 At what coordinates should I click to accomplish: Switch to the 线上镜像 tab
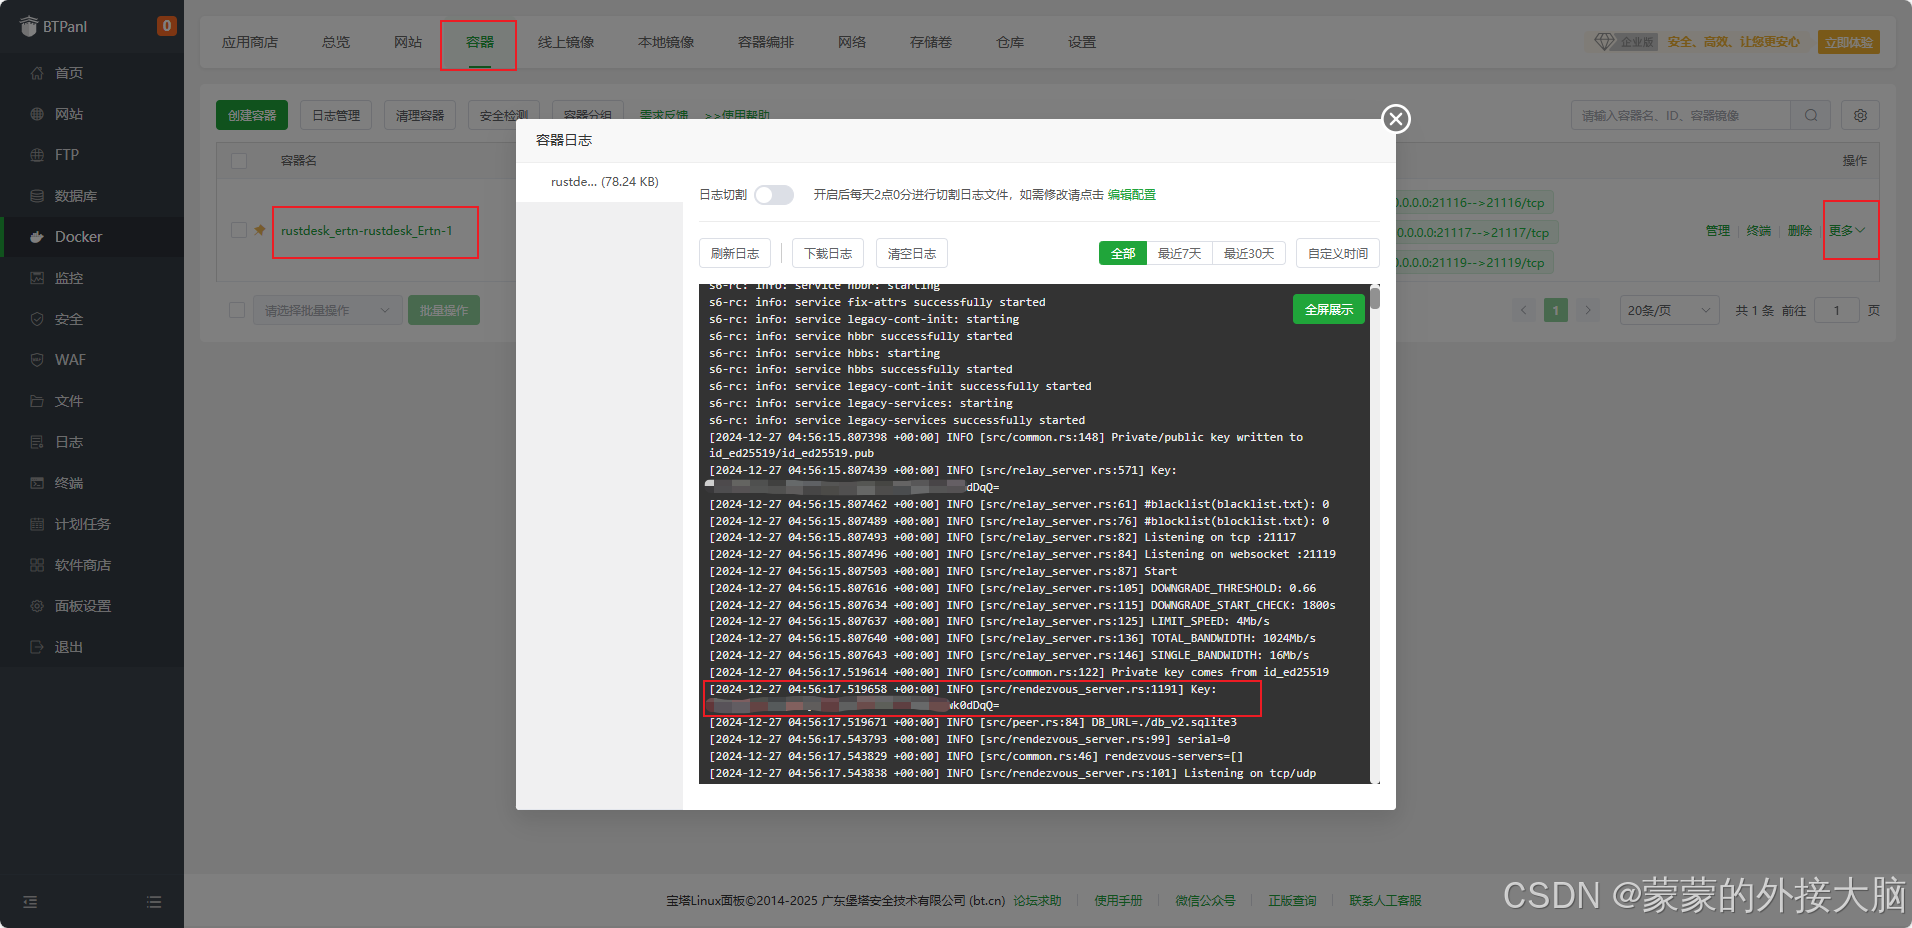pos(566,42)
